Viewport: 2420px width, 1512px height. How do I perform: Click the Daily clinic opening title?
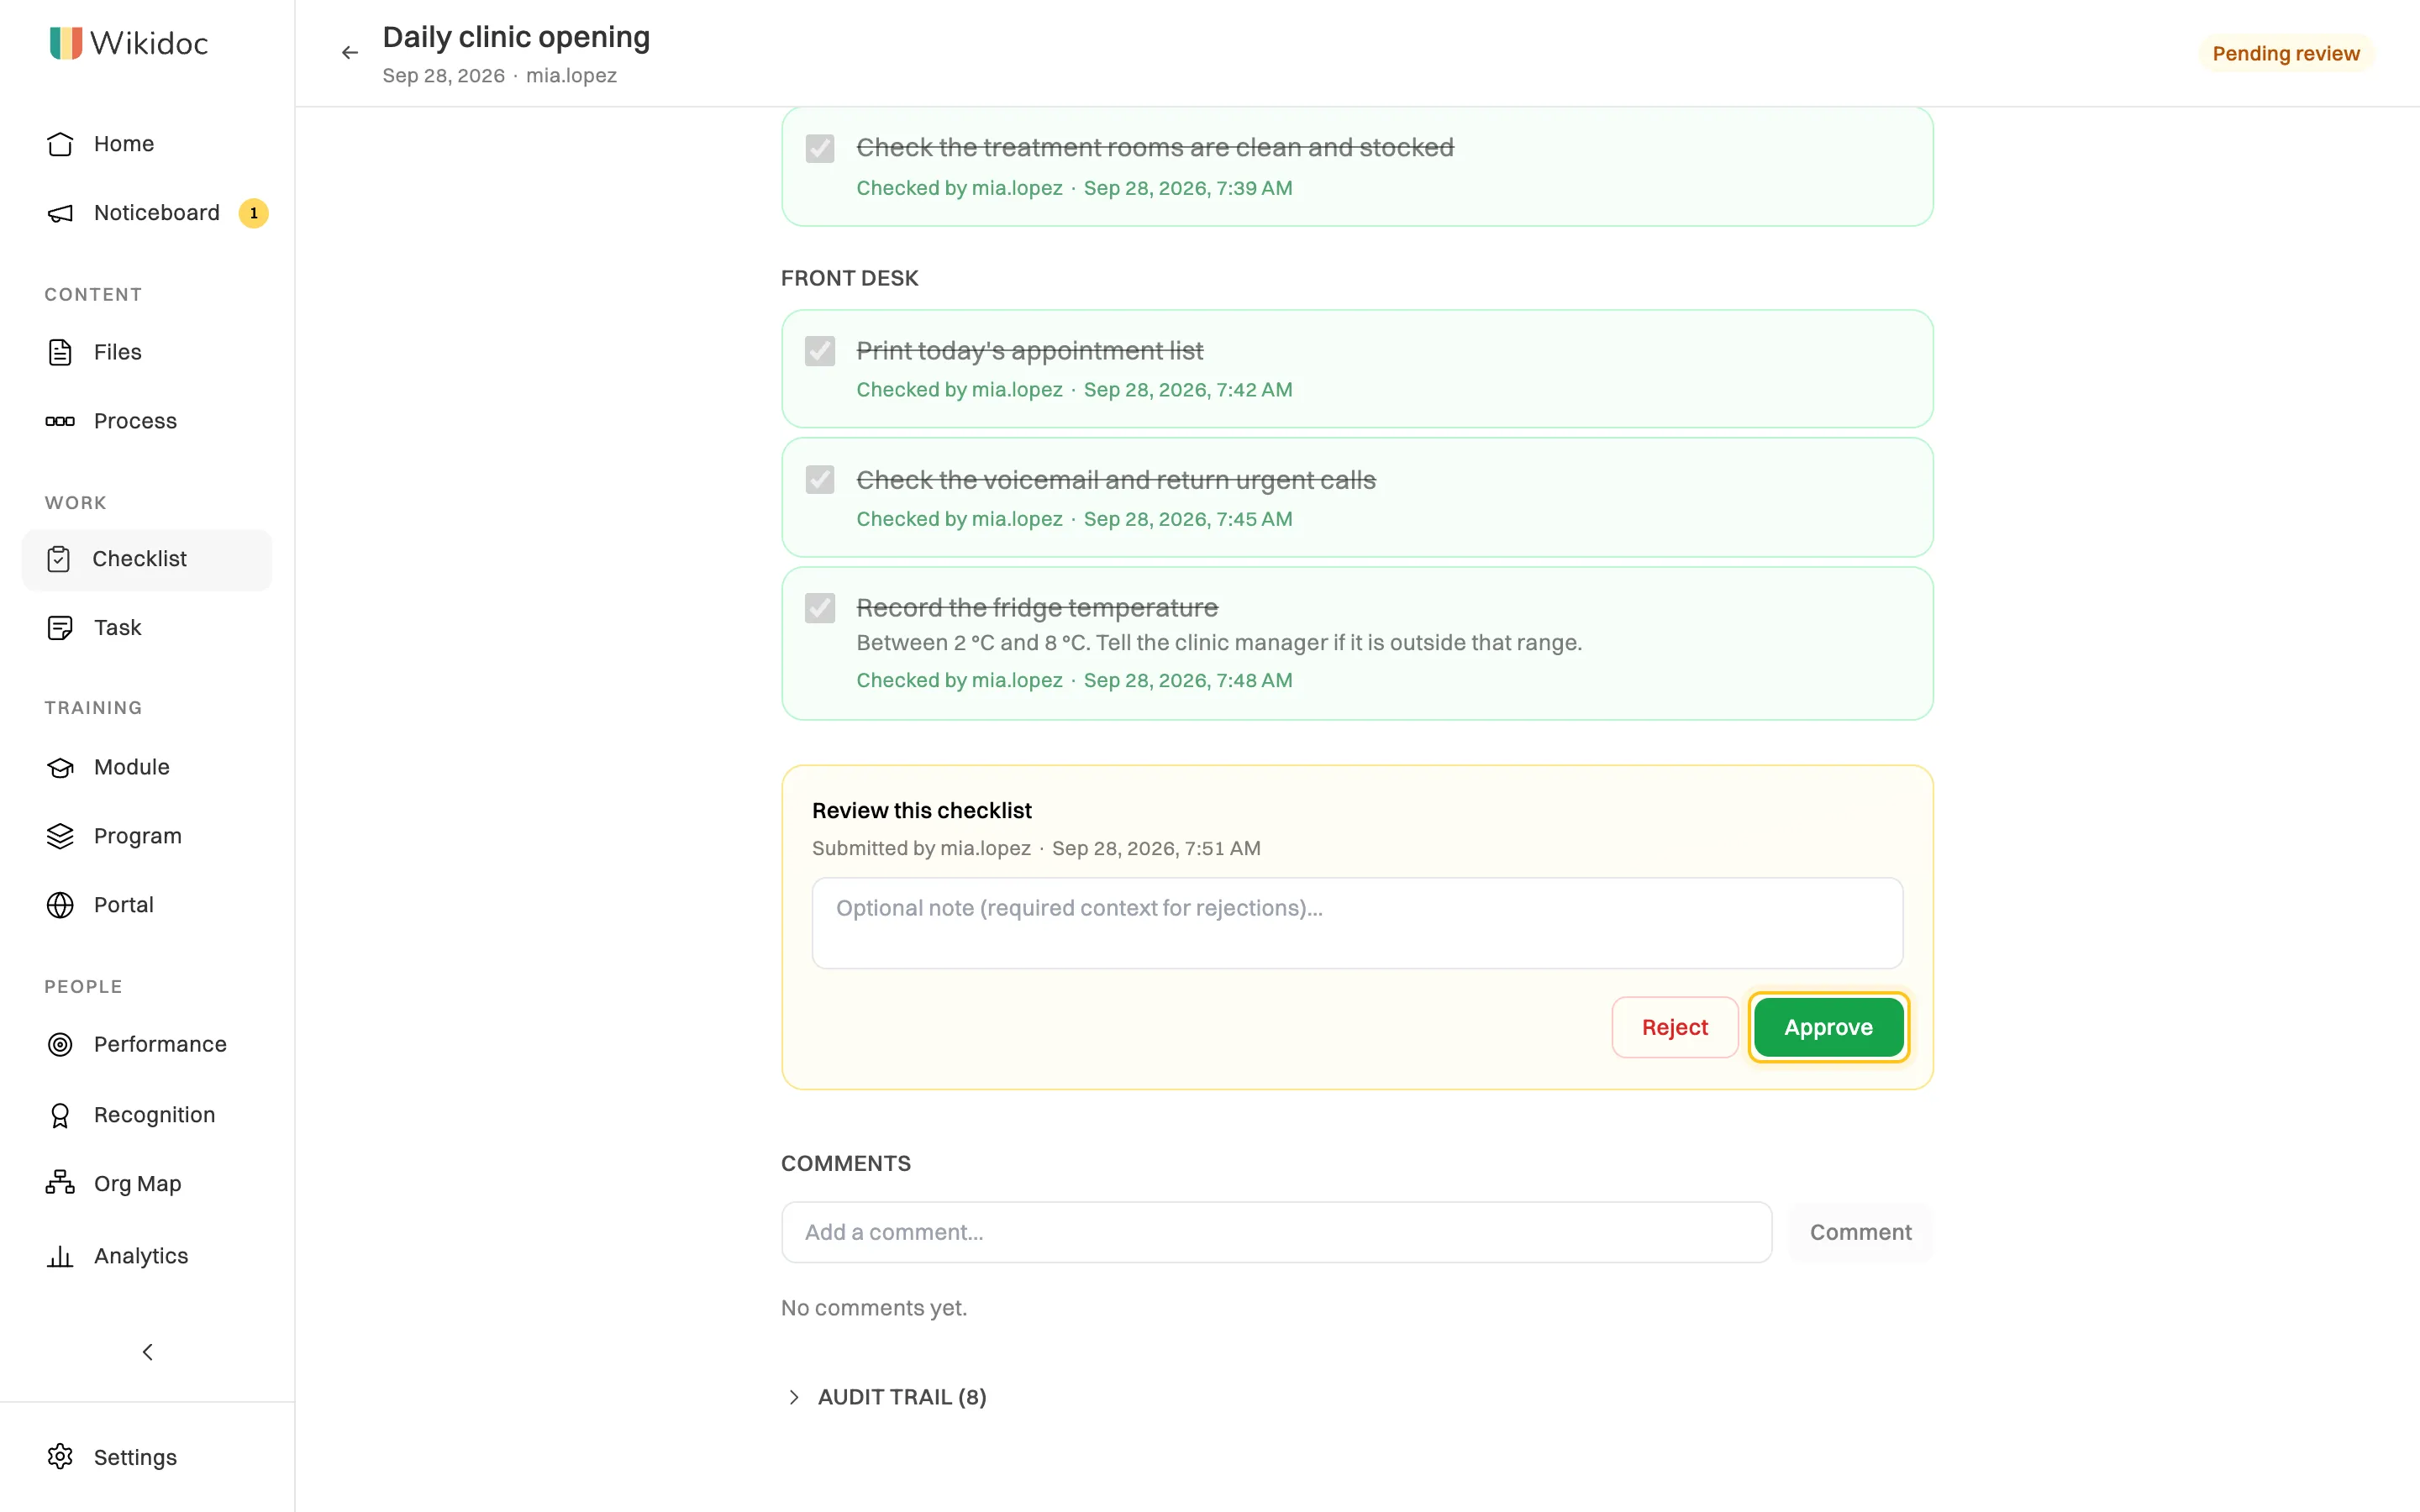pyautogui.click(x=516, y=37)
